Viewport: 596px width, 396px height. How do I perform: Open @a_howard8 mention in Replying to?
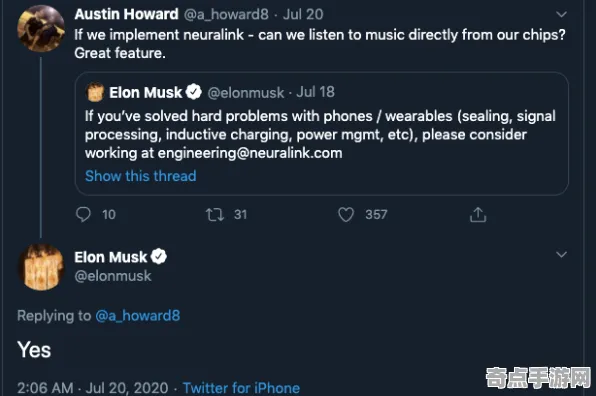138,315
